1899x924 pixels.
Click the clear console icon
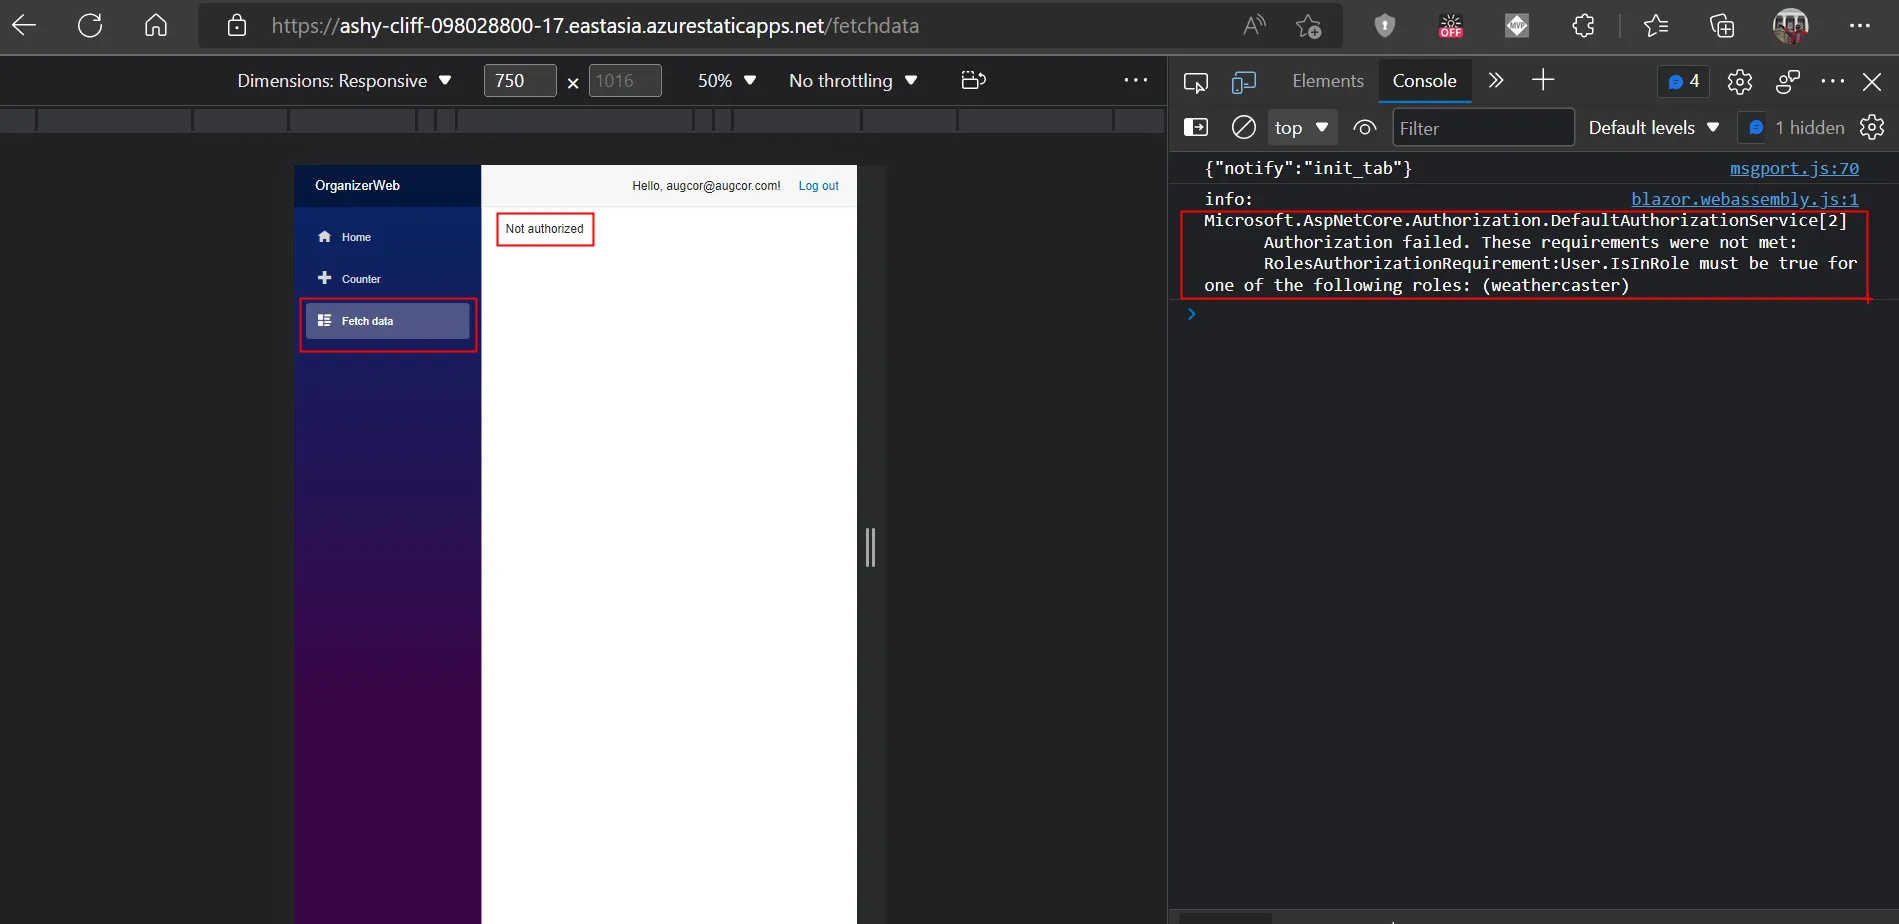coord(1243,127)
